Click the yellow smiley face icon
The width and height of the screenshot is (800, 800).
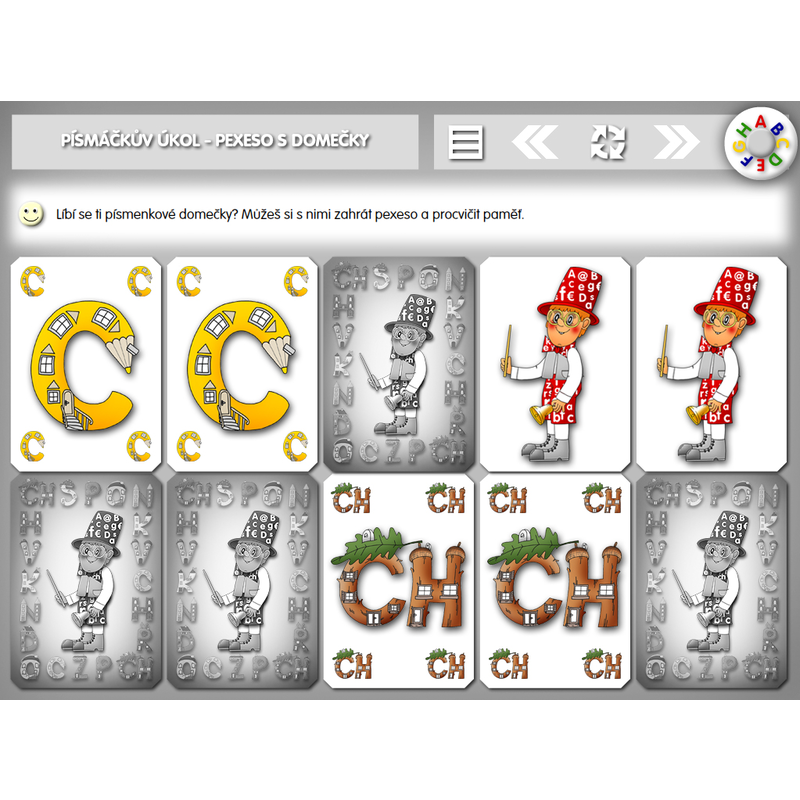[x=31, y=214]
